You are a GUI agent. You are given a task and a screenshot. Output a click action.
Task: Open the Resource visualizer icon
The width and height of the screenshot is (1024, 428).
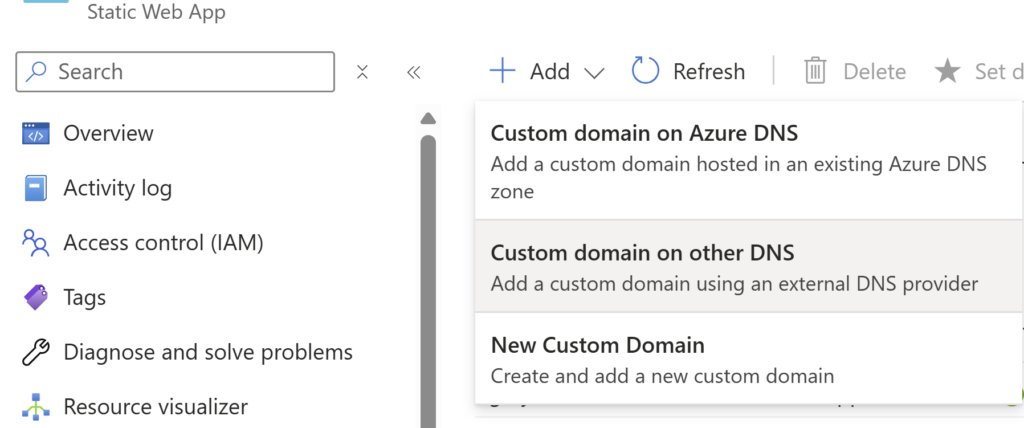tap(35, 407)
